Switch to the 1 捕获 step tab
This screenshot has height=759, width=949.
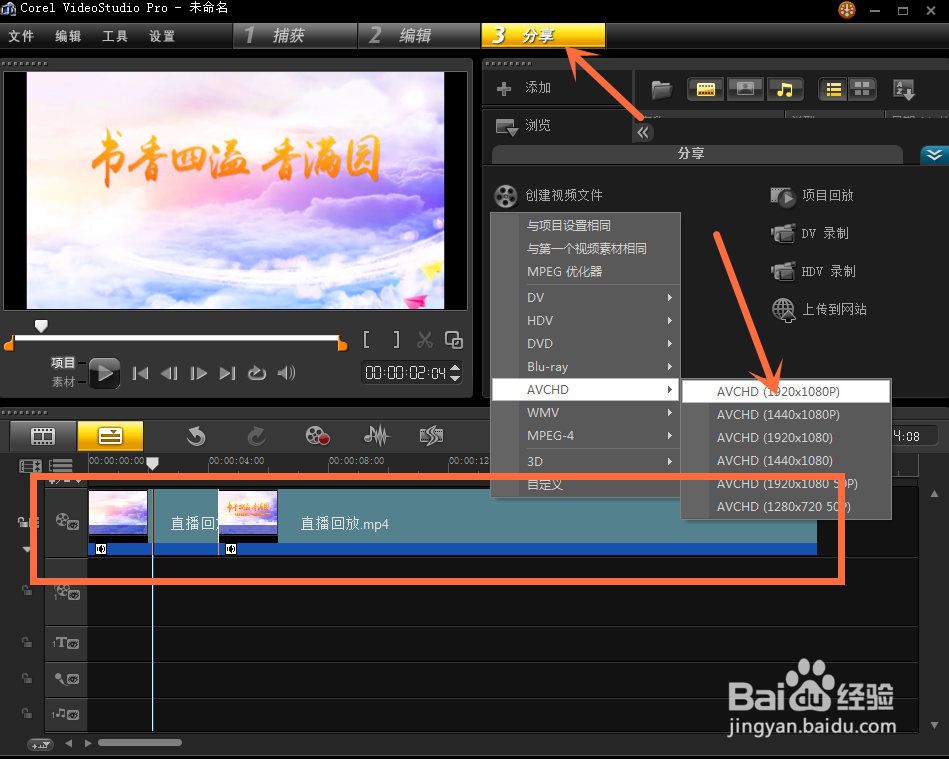(x=295, y=36)
